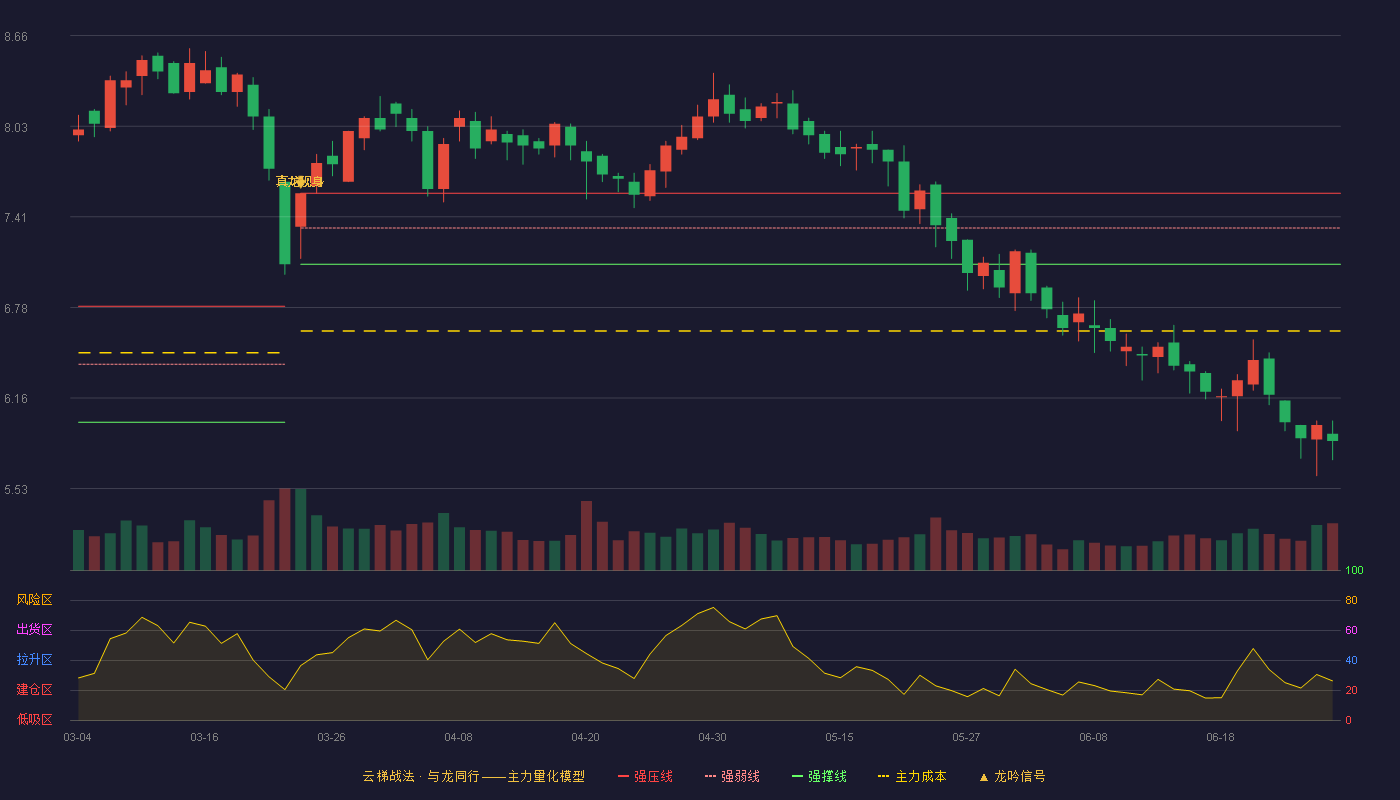Click the 云梯战法 model title text
Screen dimensions: 1400x800
[x=388, y=776]
